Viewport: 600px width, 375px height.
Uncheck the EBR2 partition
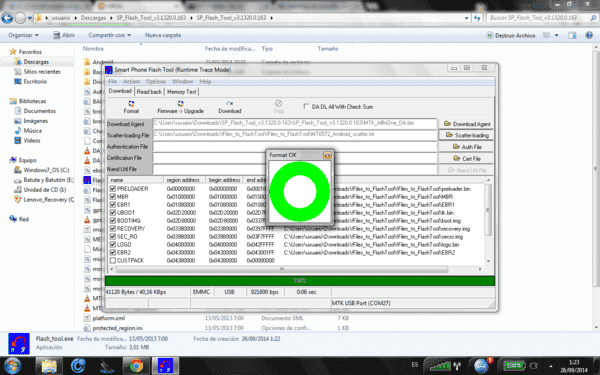coord(113,253)
